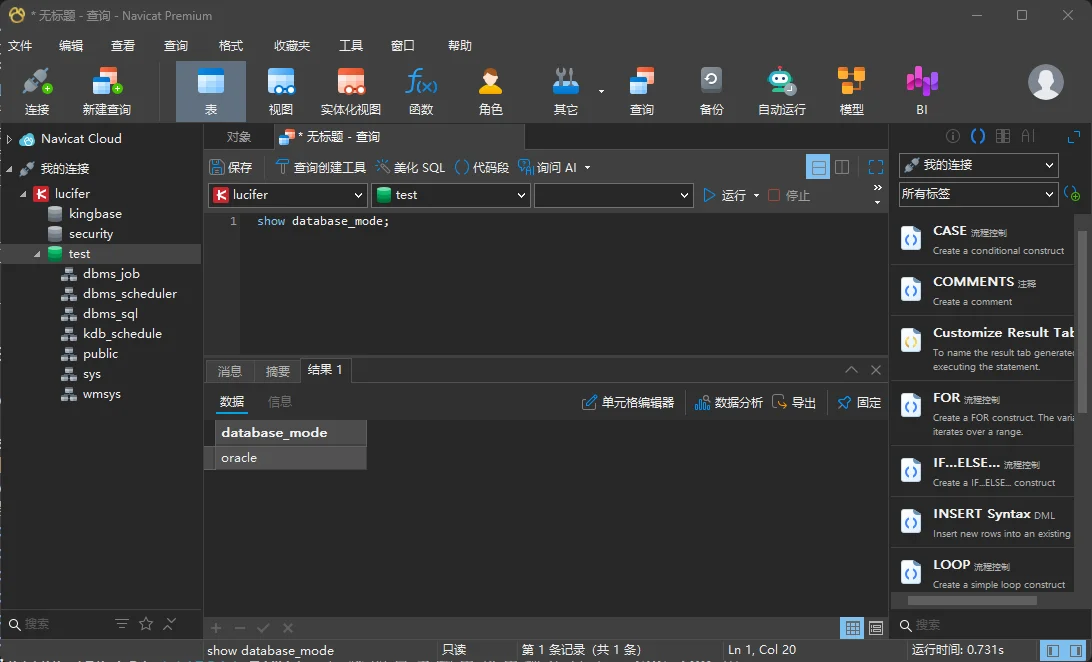This screenshot has height=662, width=1092.
Task: Click the user avatar icon
Action: (1045, 82)
